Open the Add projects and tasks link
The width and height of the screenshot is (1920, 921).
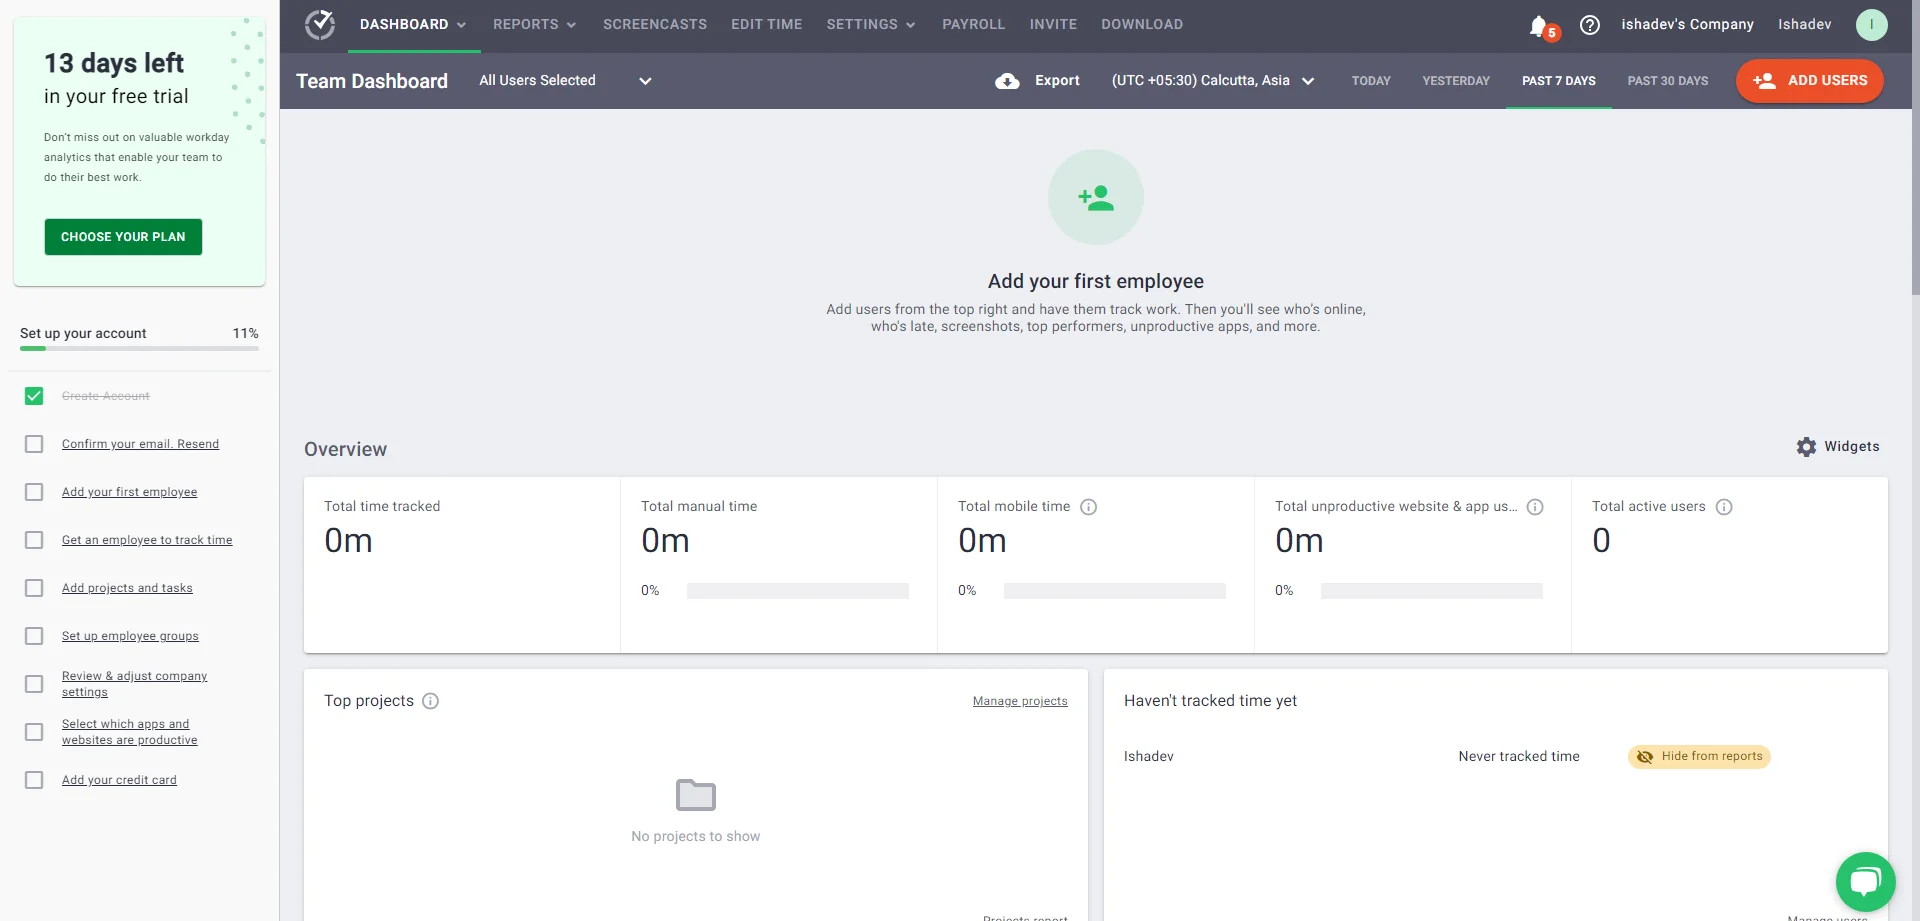pos(127,588)
